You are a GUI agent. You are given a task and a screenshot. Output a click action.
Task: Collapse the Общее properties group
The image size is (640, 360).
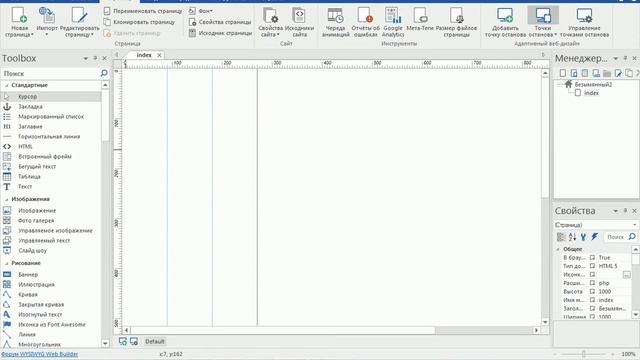pyautogui.click(x=558, y=249)
